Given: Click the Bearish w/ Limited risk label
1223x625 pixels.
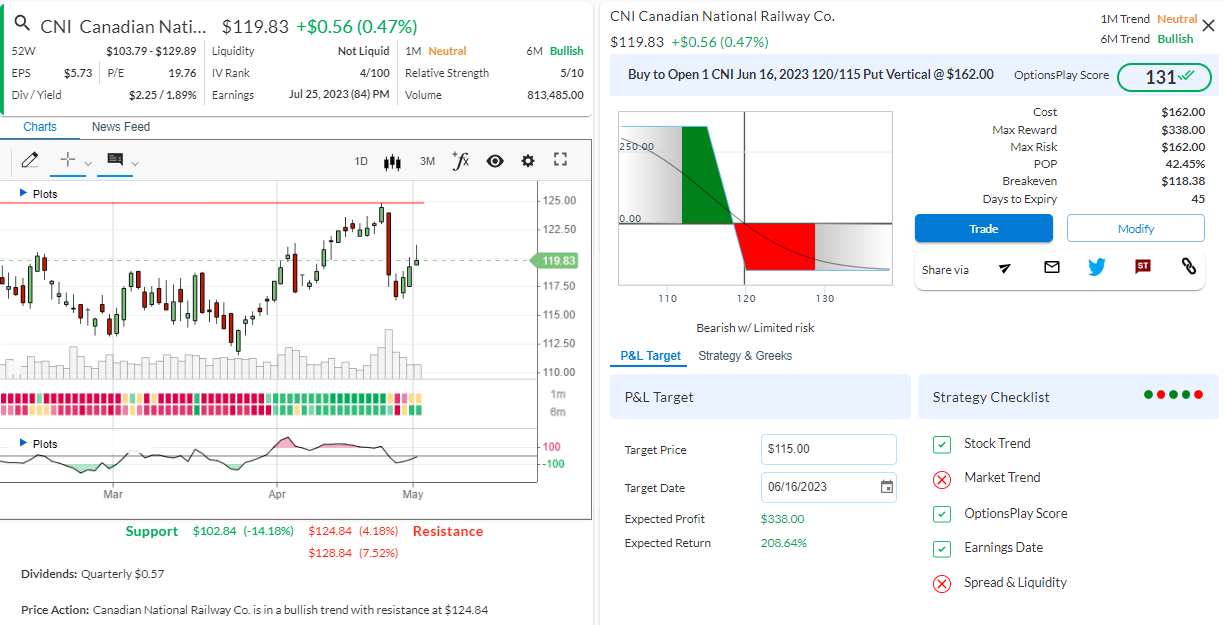Looking at the screenshot, I should (756, 328).
